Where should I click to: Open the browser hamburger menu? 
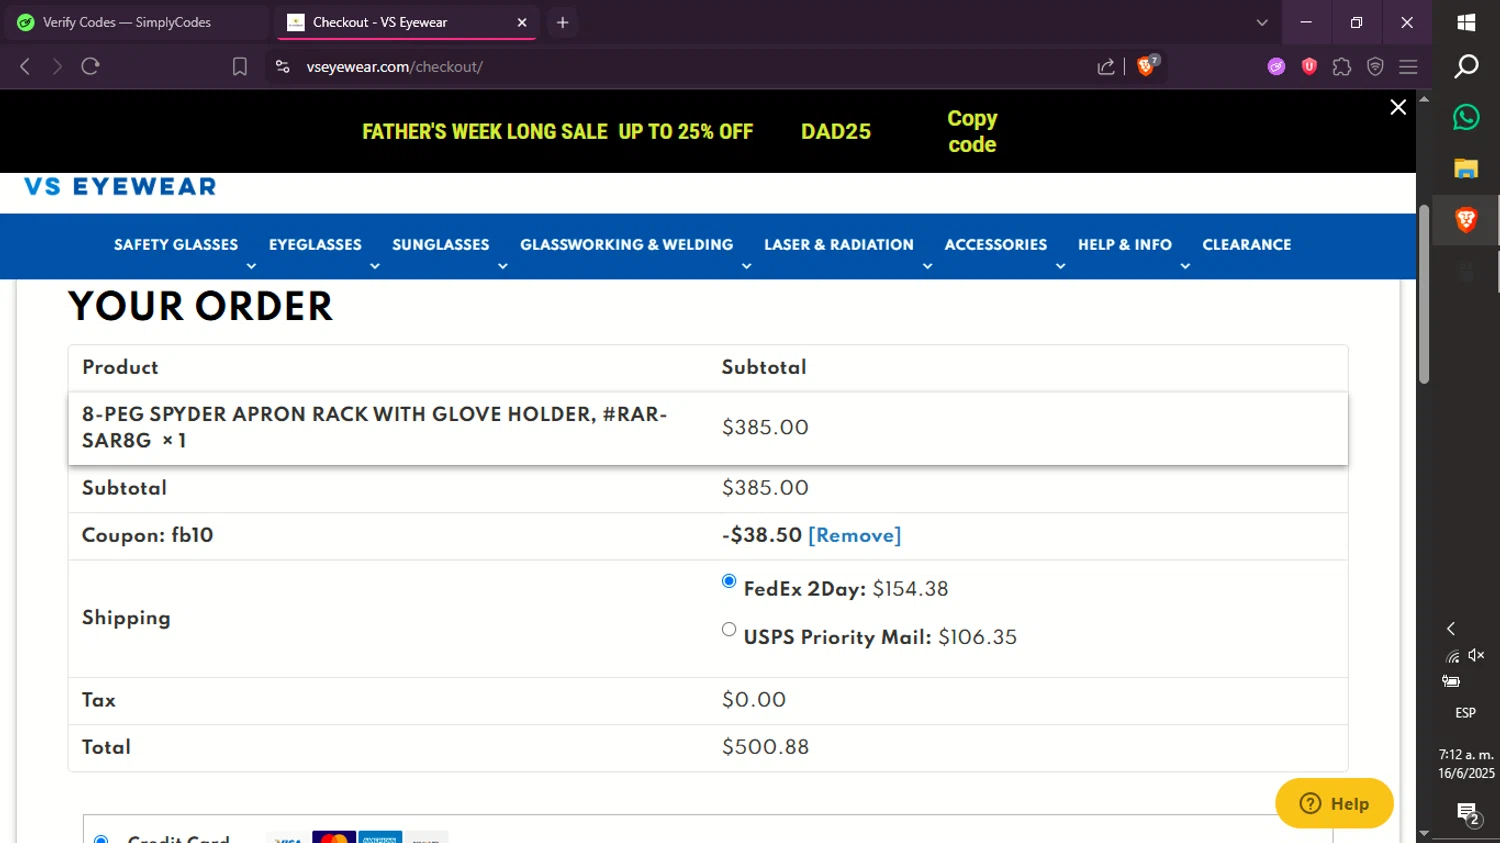tap(1408, 67)
